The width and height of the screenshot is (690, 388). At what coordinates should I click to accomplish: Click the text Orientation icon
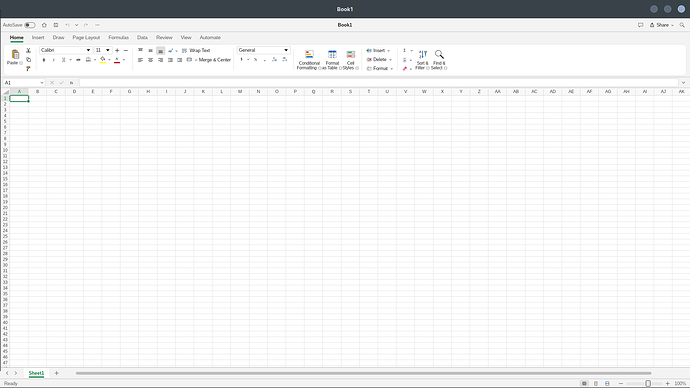click(171, 51)
